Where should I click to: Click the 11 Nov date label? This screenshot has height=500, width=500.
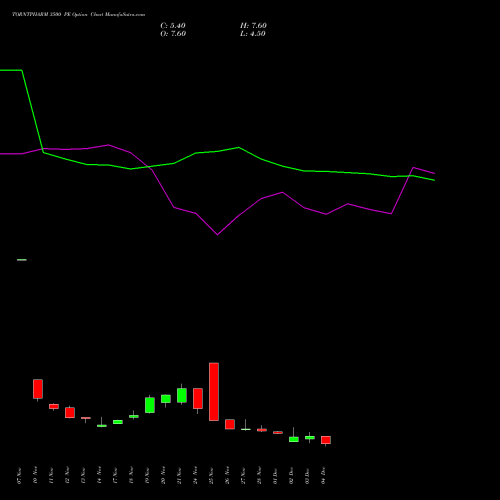pos(51,476)
